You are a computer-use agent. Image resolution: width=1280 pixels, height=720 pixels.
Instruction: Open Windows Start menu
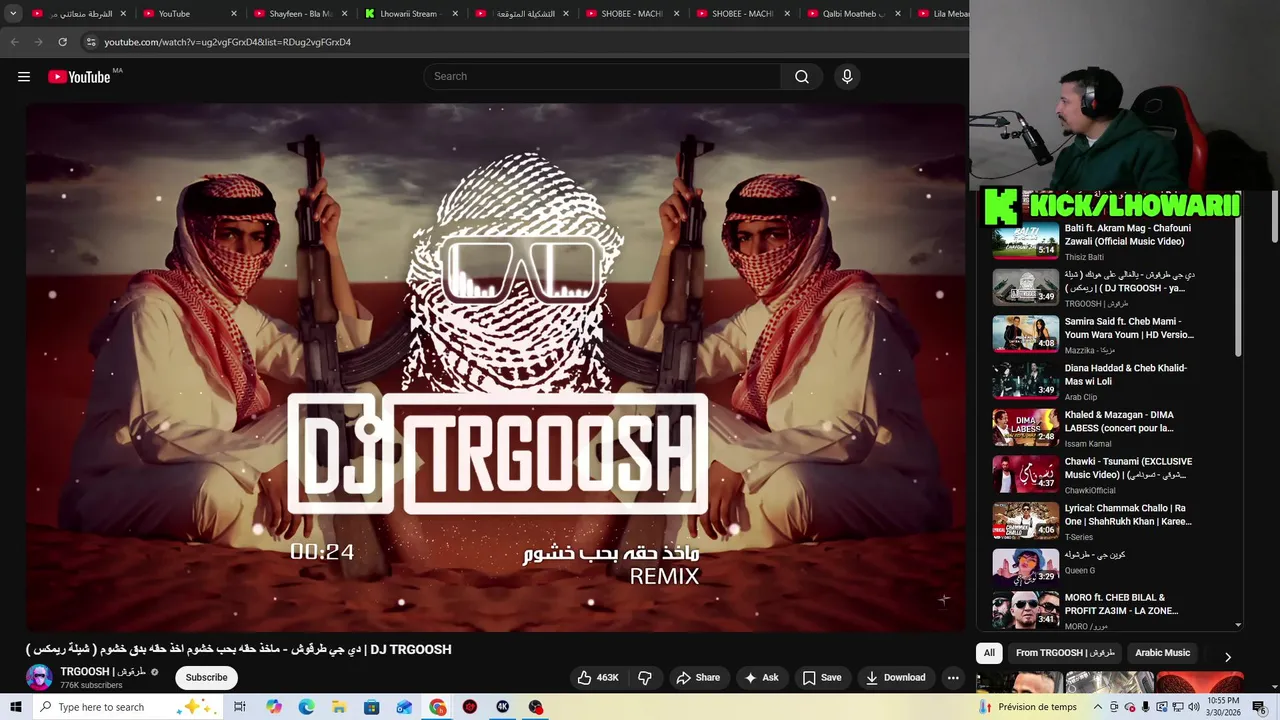pos(16,707)
